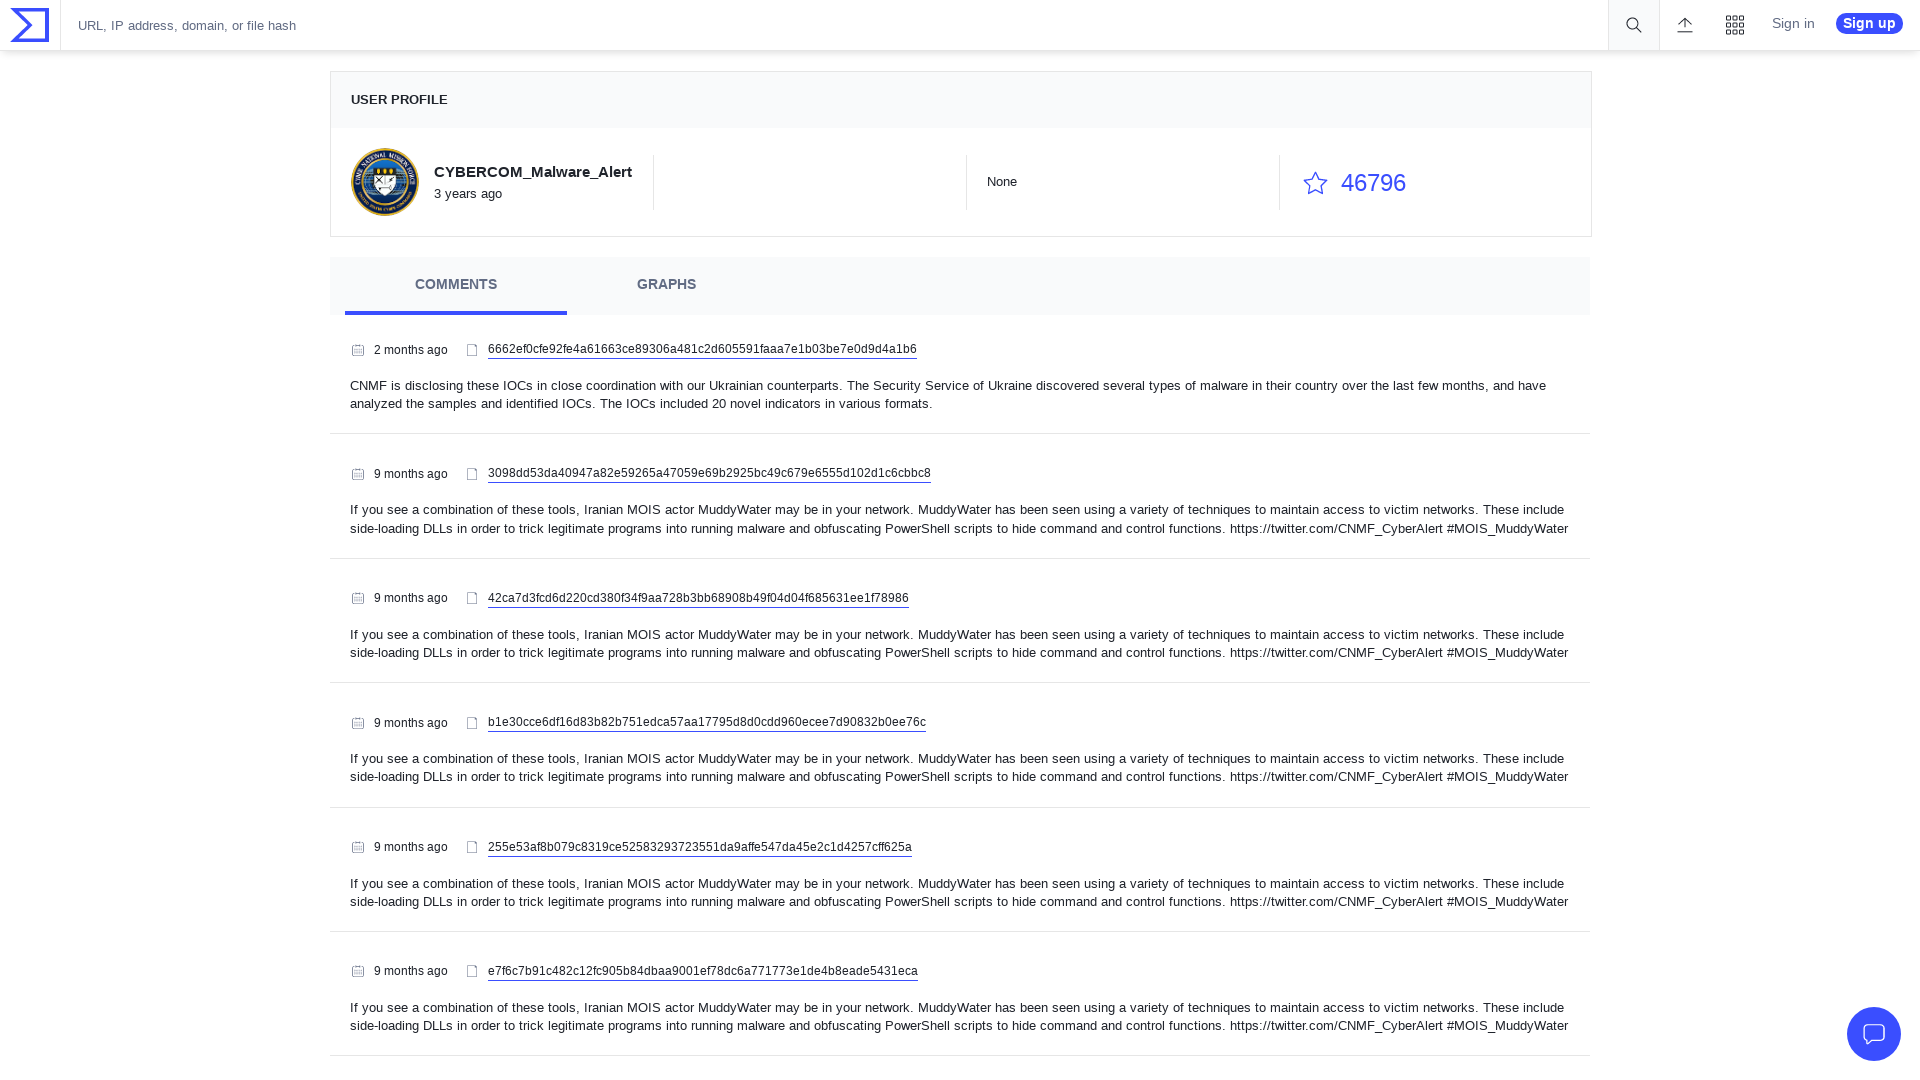Click the Sign up button
This screenshot has width=1920, height=1080.
pyautogui.click(x=1869, y=24)
